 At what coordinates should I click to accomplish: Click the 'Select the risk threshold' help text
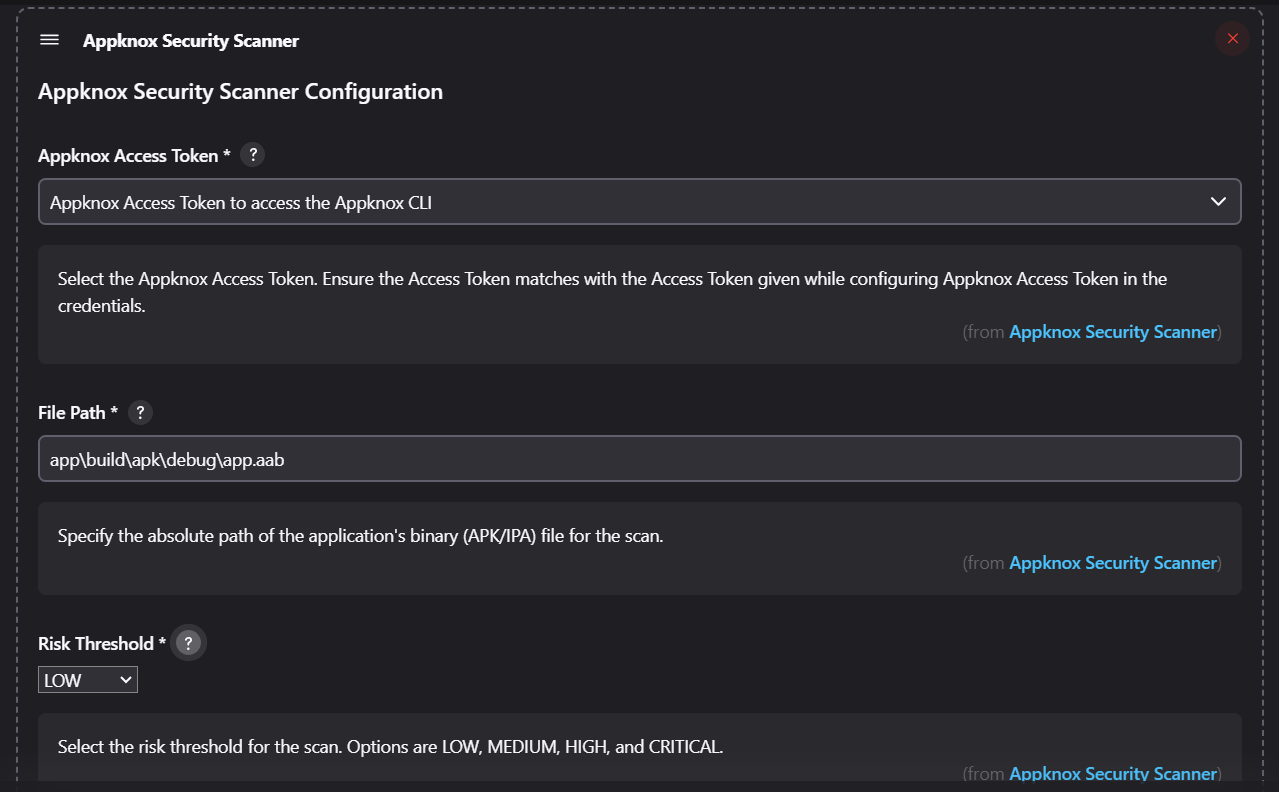390,747
